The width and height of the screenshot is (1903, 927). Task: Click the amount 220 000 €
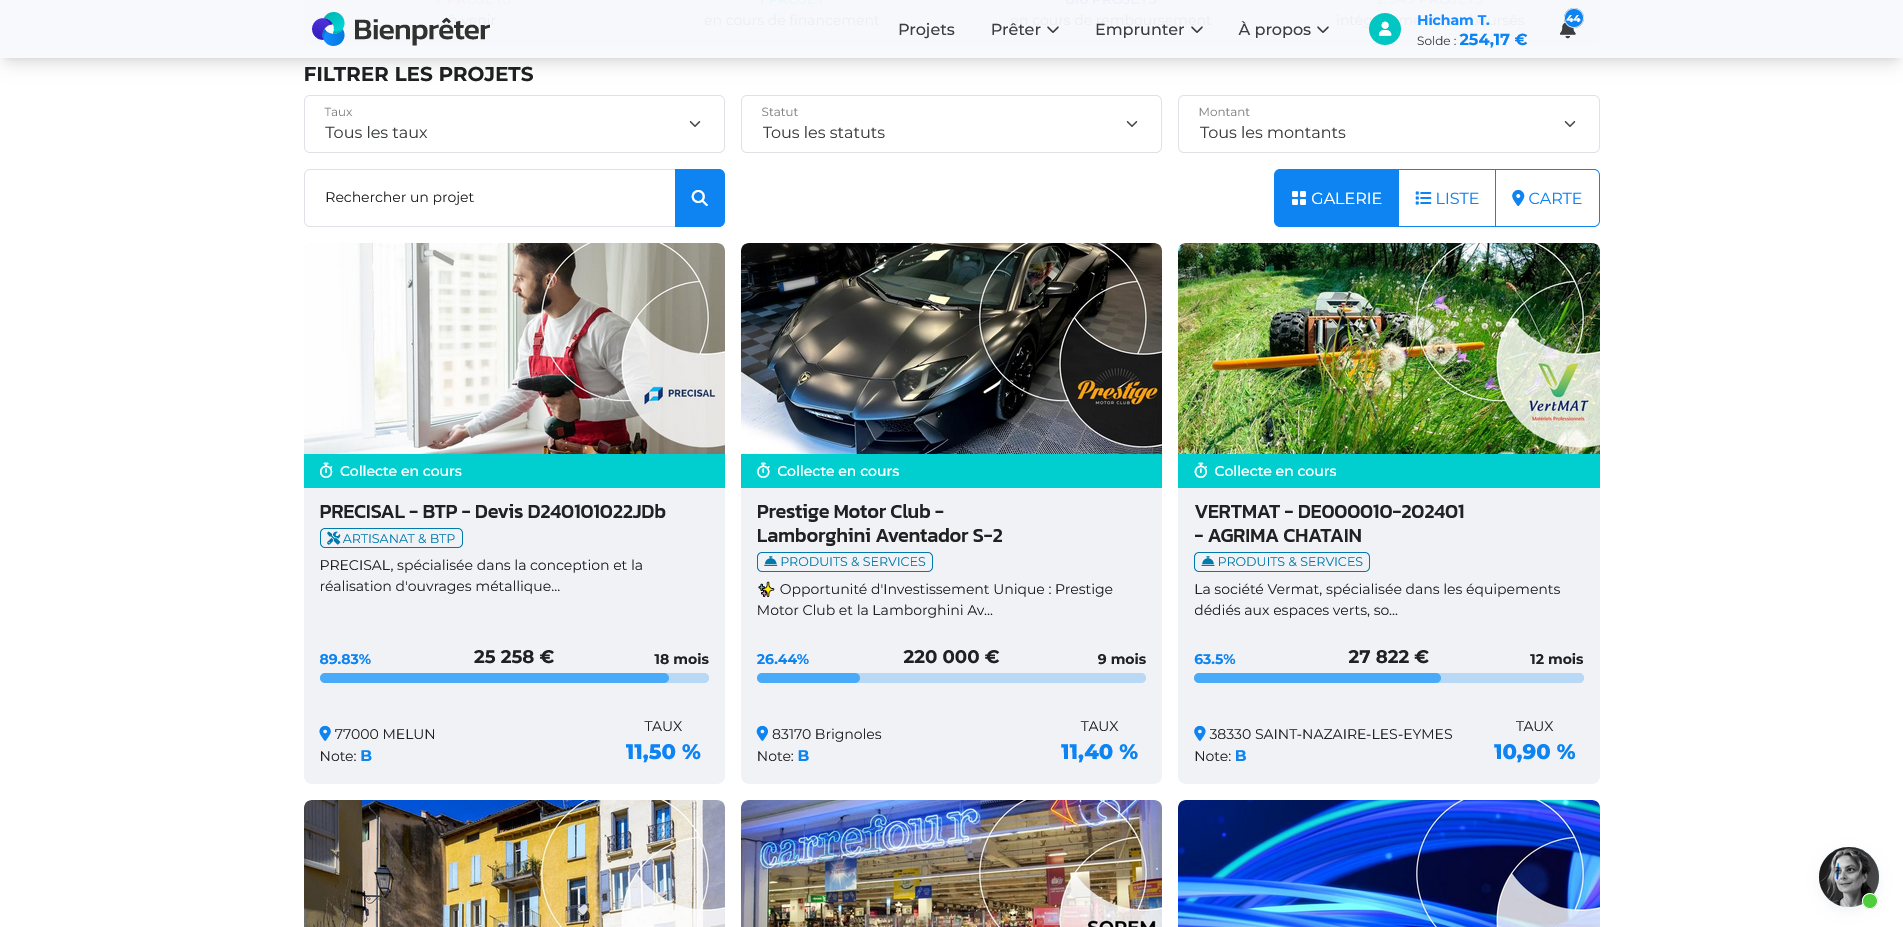[951, 657]
